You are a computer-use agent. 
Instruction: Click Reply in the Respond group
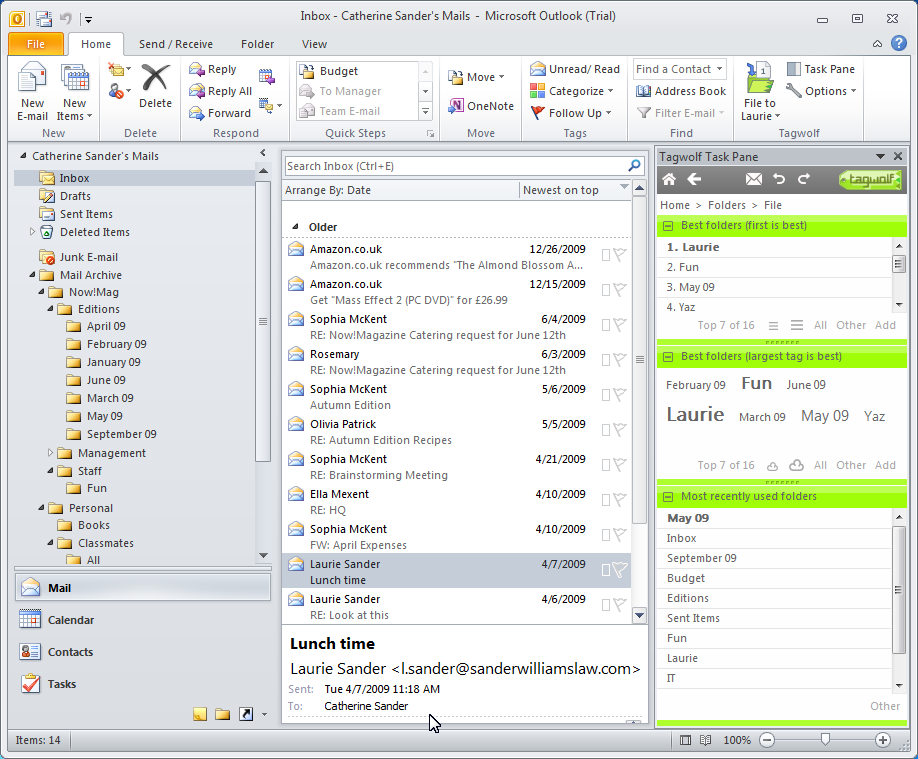[213, 69]
